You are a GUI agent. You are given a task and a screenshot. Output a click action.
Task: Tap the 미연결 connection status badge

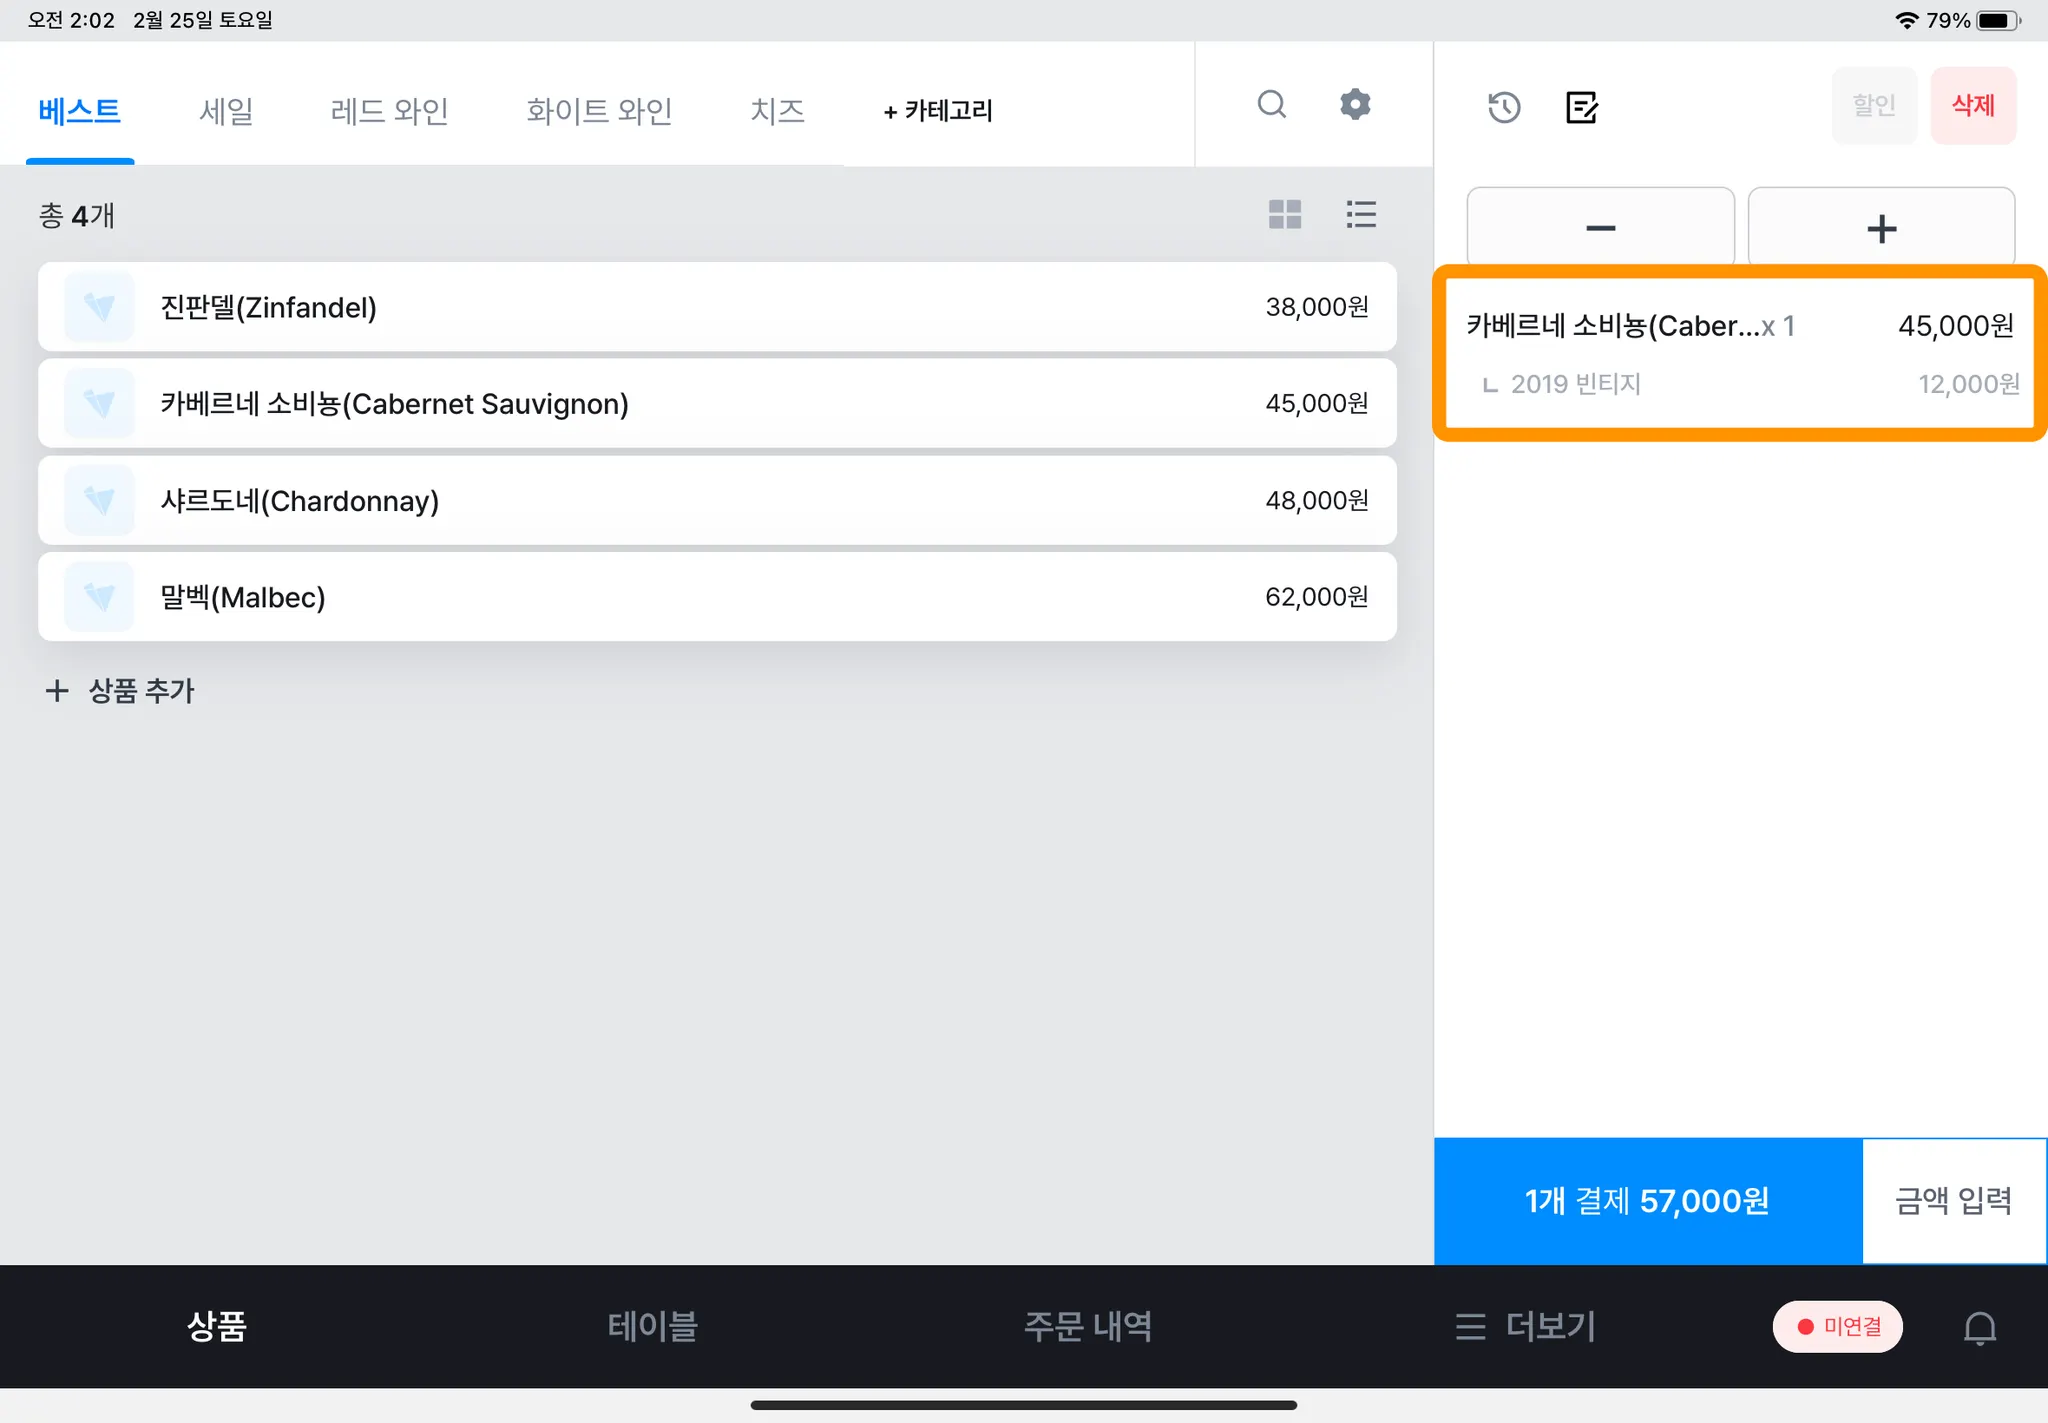[1838, 1326]
